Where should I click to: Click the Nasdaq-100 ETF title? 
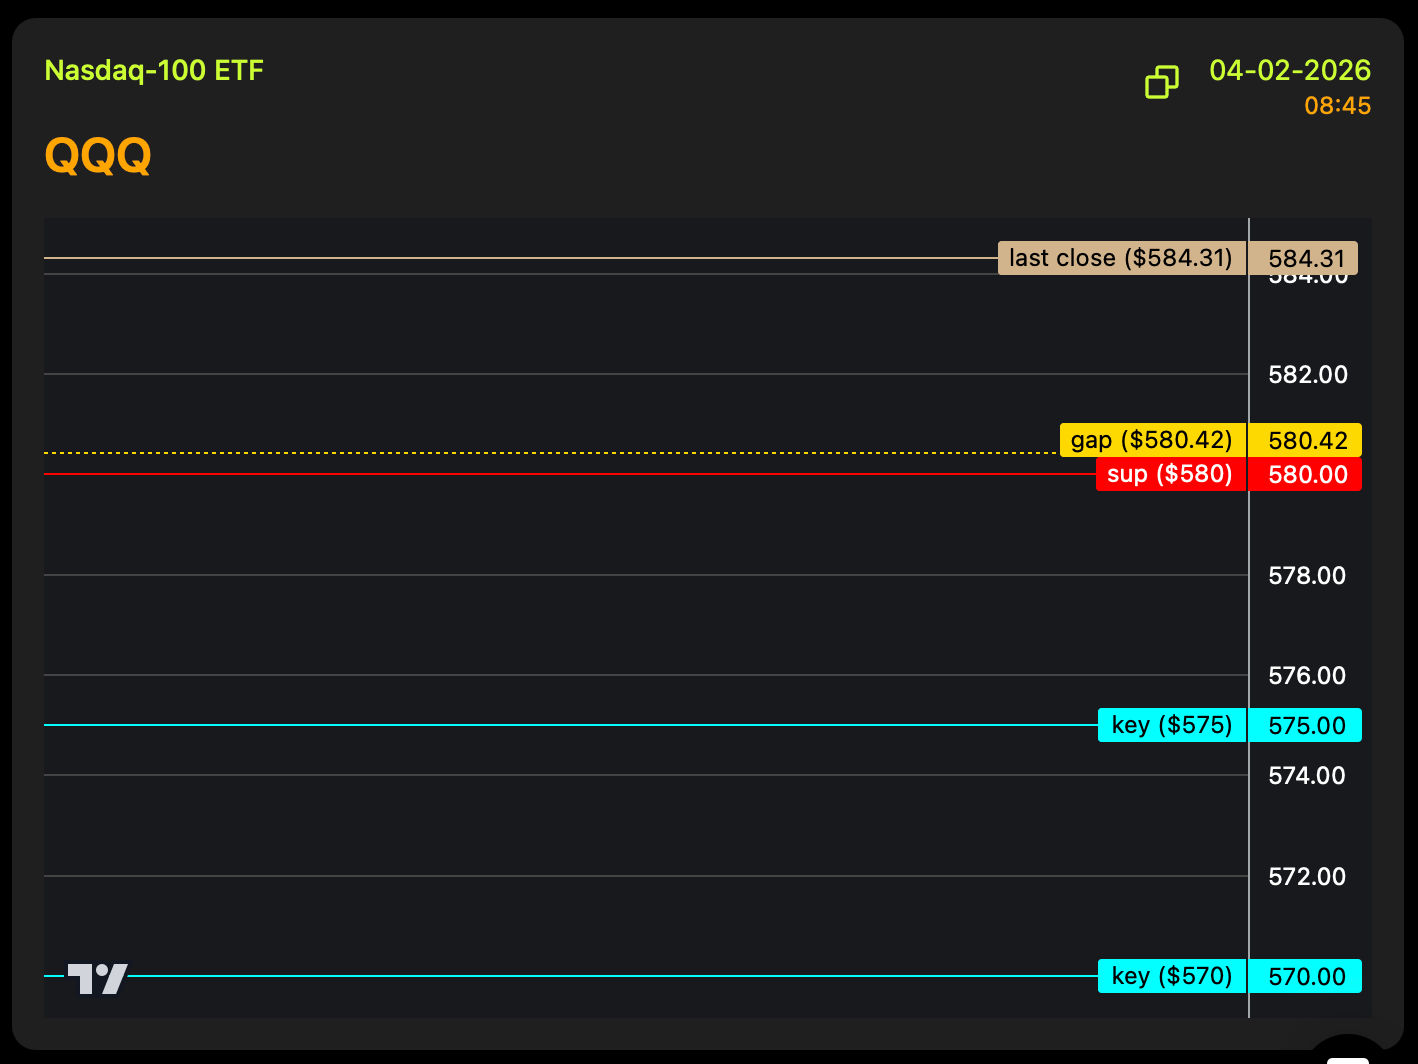[x=154, y=71]
